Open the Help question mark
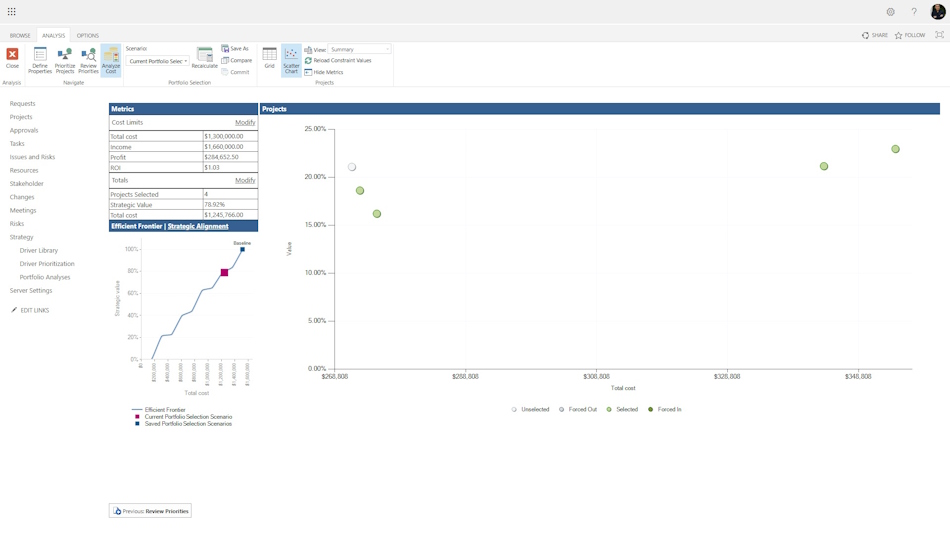The width and height of the screenshot is (950, 534). click(x=914, y=12)
